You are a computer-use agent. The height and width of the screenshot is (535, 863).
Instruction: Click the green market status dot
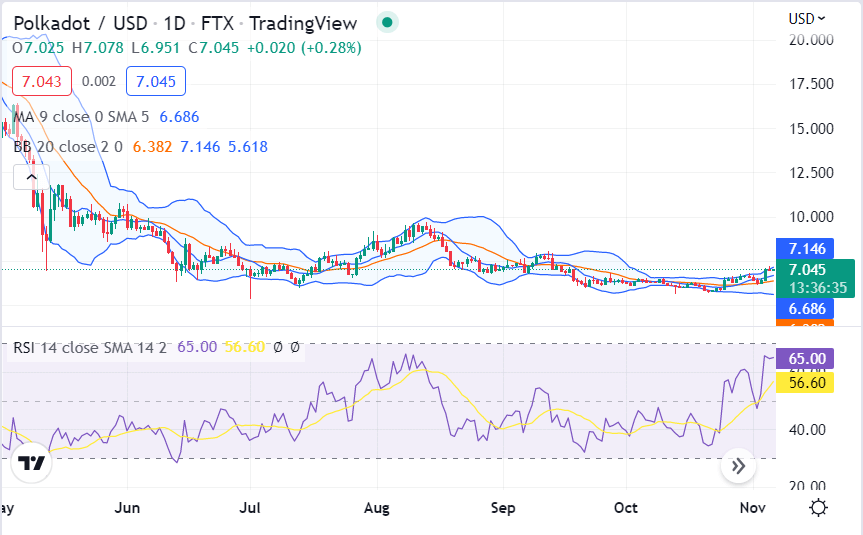pyautogui.click(x=387, y=23)
